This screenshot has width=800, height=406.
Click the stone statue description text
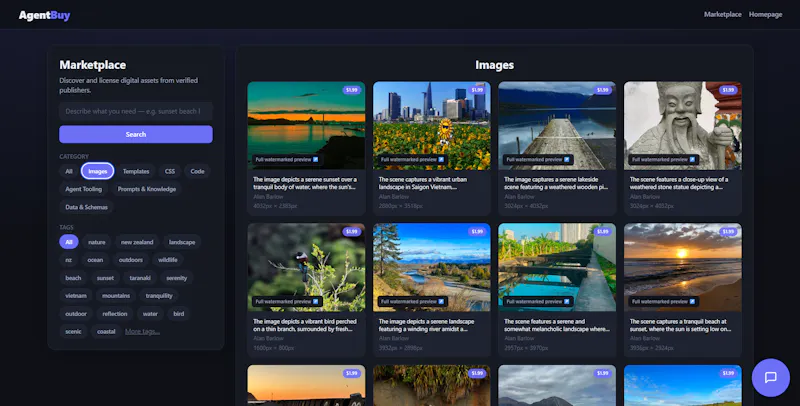click(679, 183)
